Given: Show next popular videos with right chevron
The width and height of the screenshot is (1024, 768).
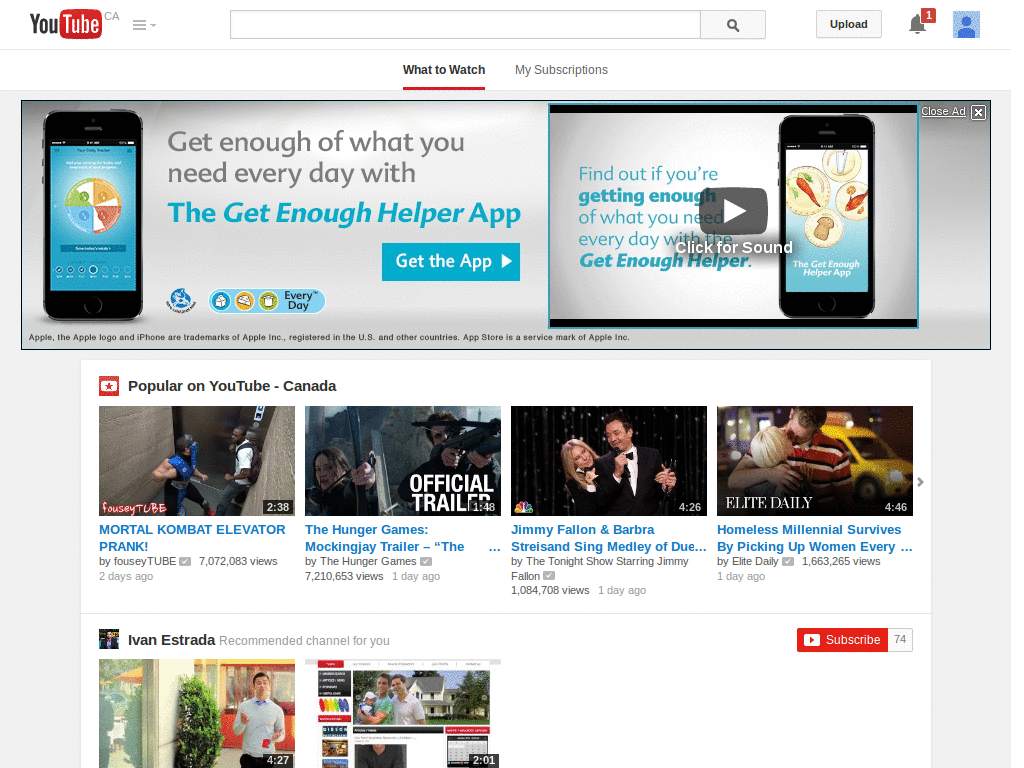Looking at the screenshot, I should pos(920,482).
